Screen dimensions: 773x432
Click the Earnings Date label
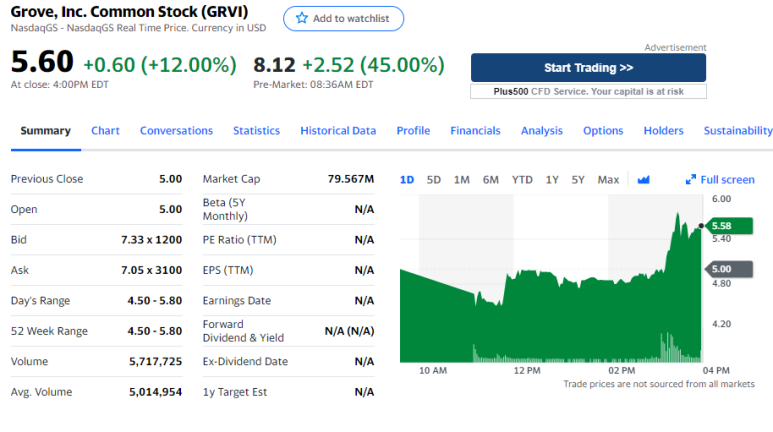click(237, 301)
